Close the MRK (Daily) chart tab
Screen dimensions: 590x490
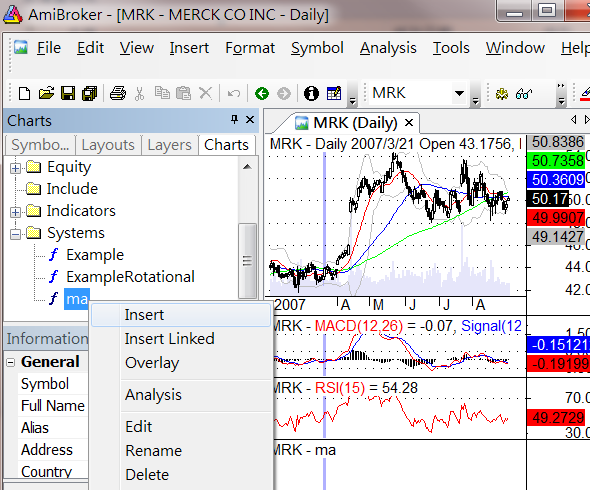pos(409,123)
